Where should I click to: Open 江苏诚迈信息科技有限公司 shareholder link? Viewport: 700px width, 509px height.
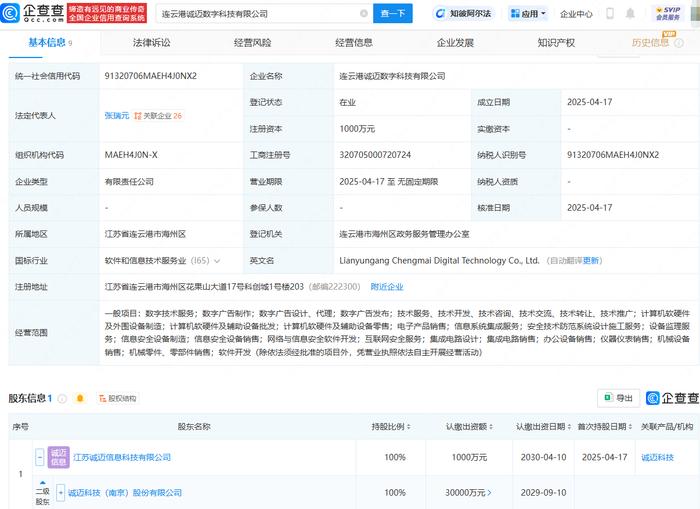tap(122, 457)
